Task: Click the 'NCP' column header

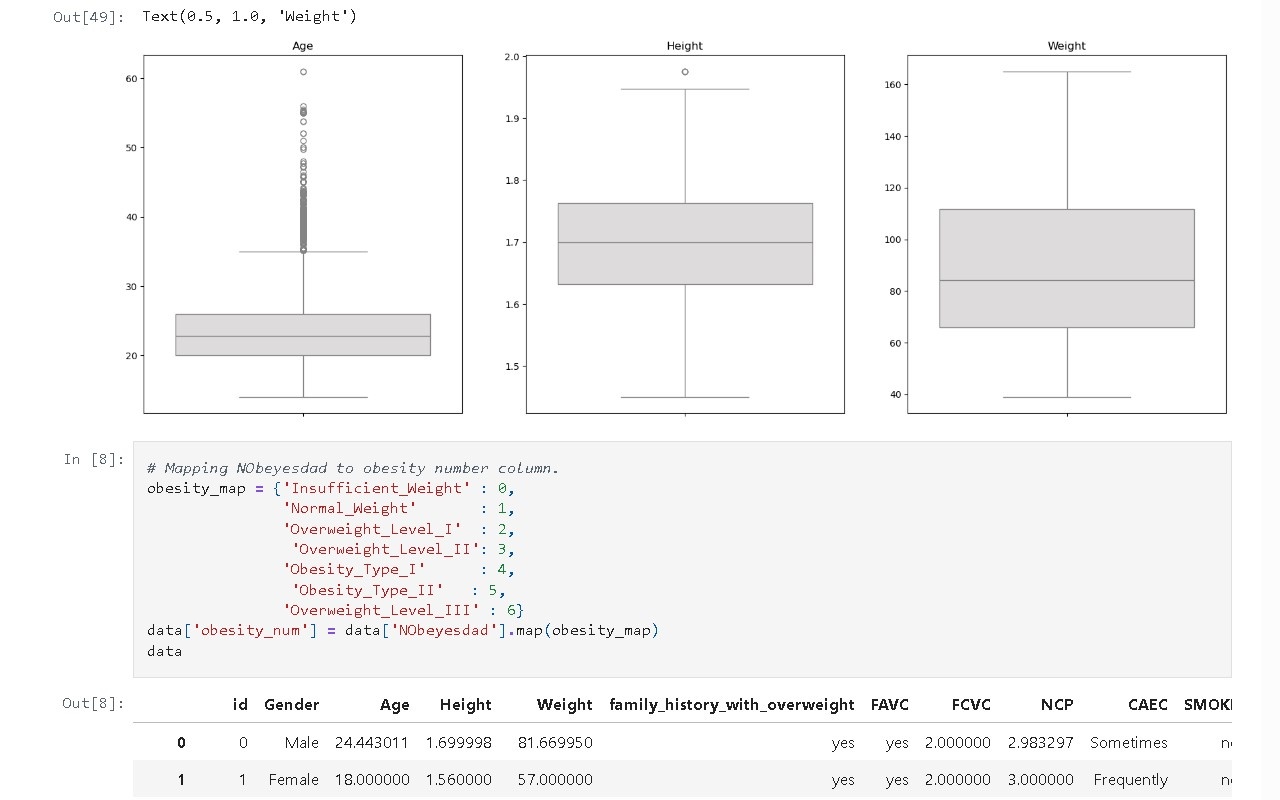Action: click(1056, 705)
